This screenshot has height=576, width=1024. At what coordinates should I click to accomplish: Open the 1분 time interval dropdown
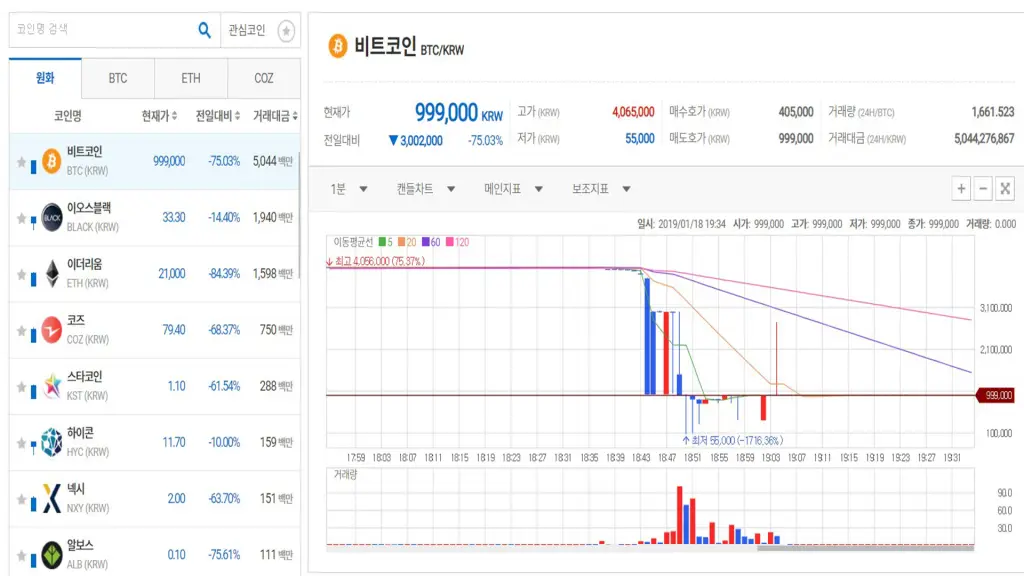349,189
